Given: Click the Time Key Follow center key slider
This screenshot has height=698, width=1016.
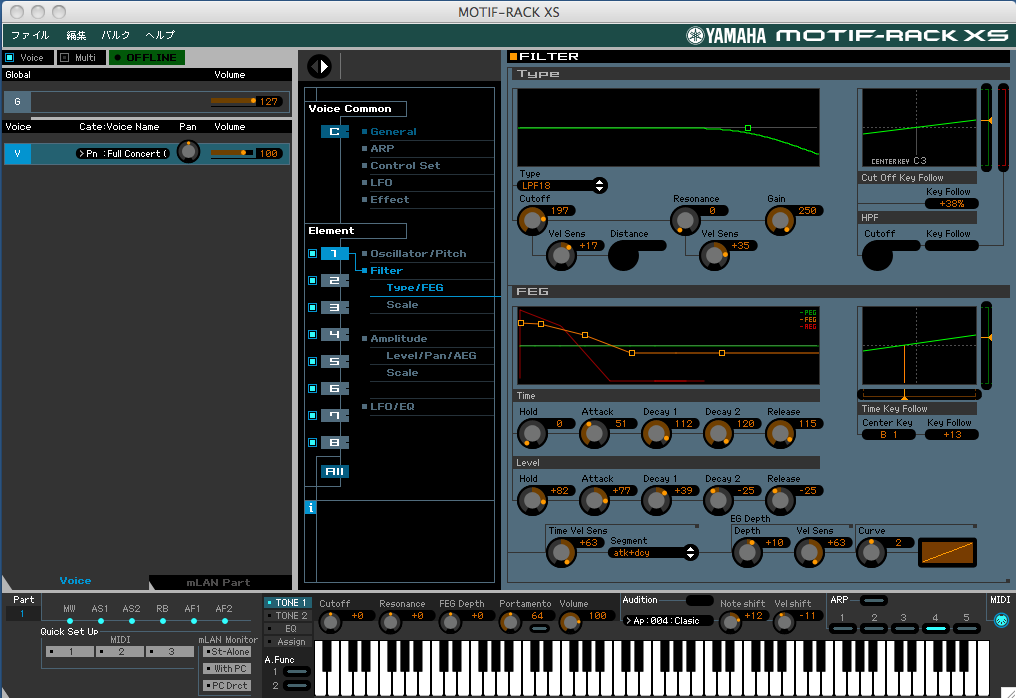Looking at the screenshot, I should 919,395.
